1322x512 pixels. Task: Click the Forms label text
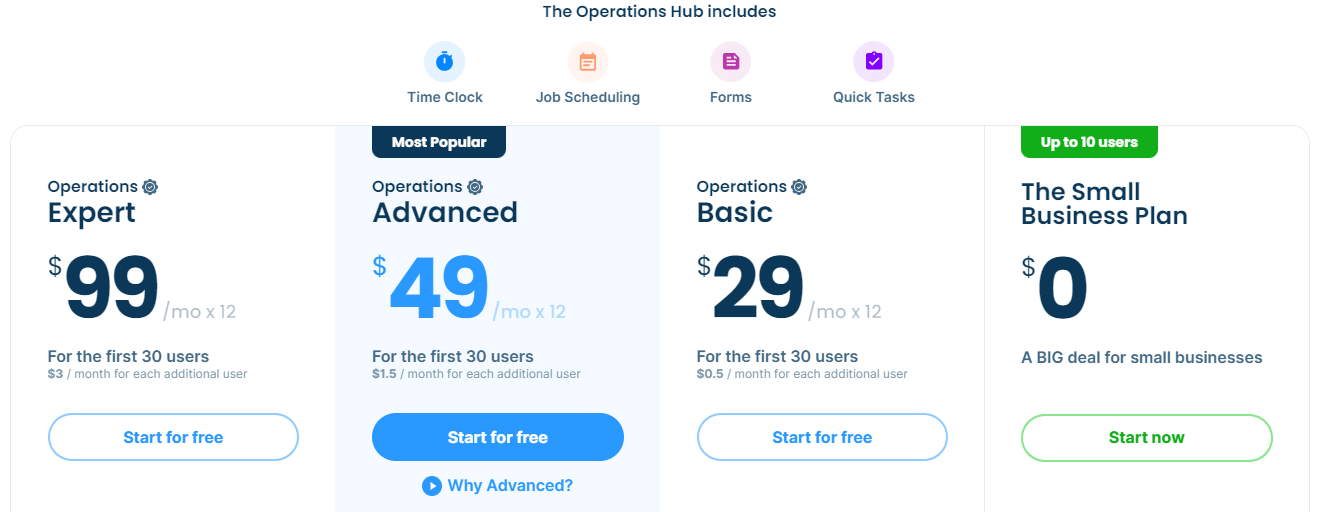(731, 97)
